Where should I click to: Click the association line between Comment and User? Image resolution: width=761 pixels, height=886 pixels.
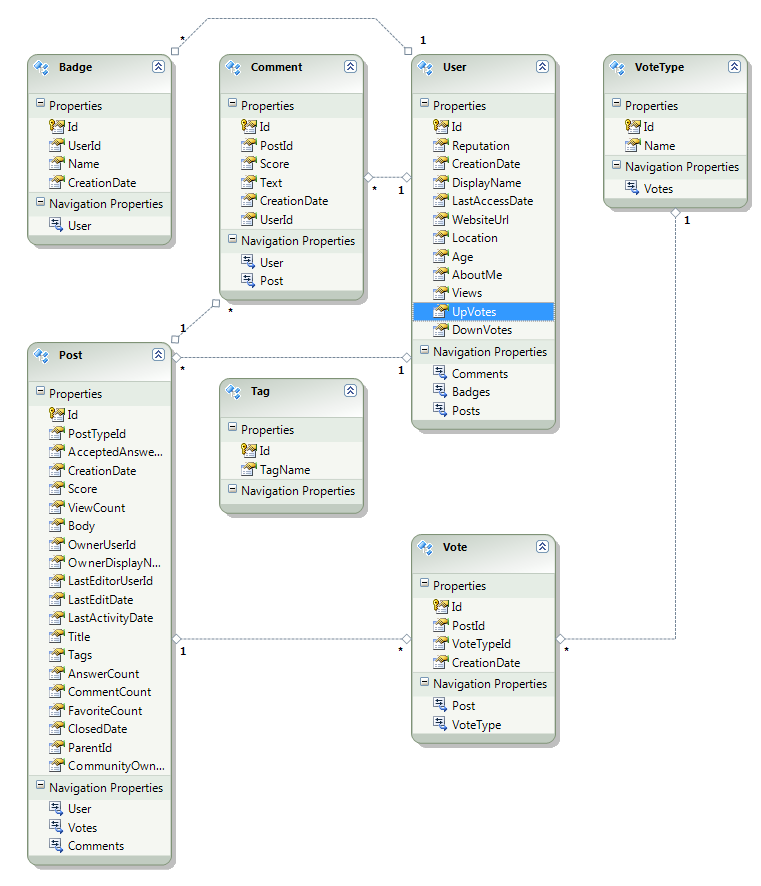(388, 177)
